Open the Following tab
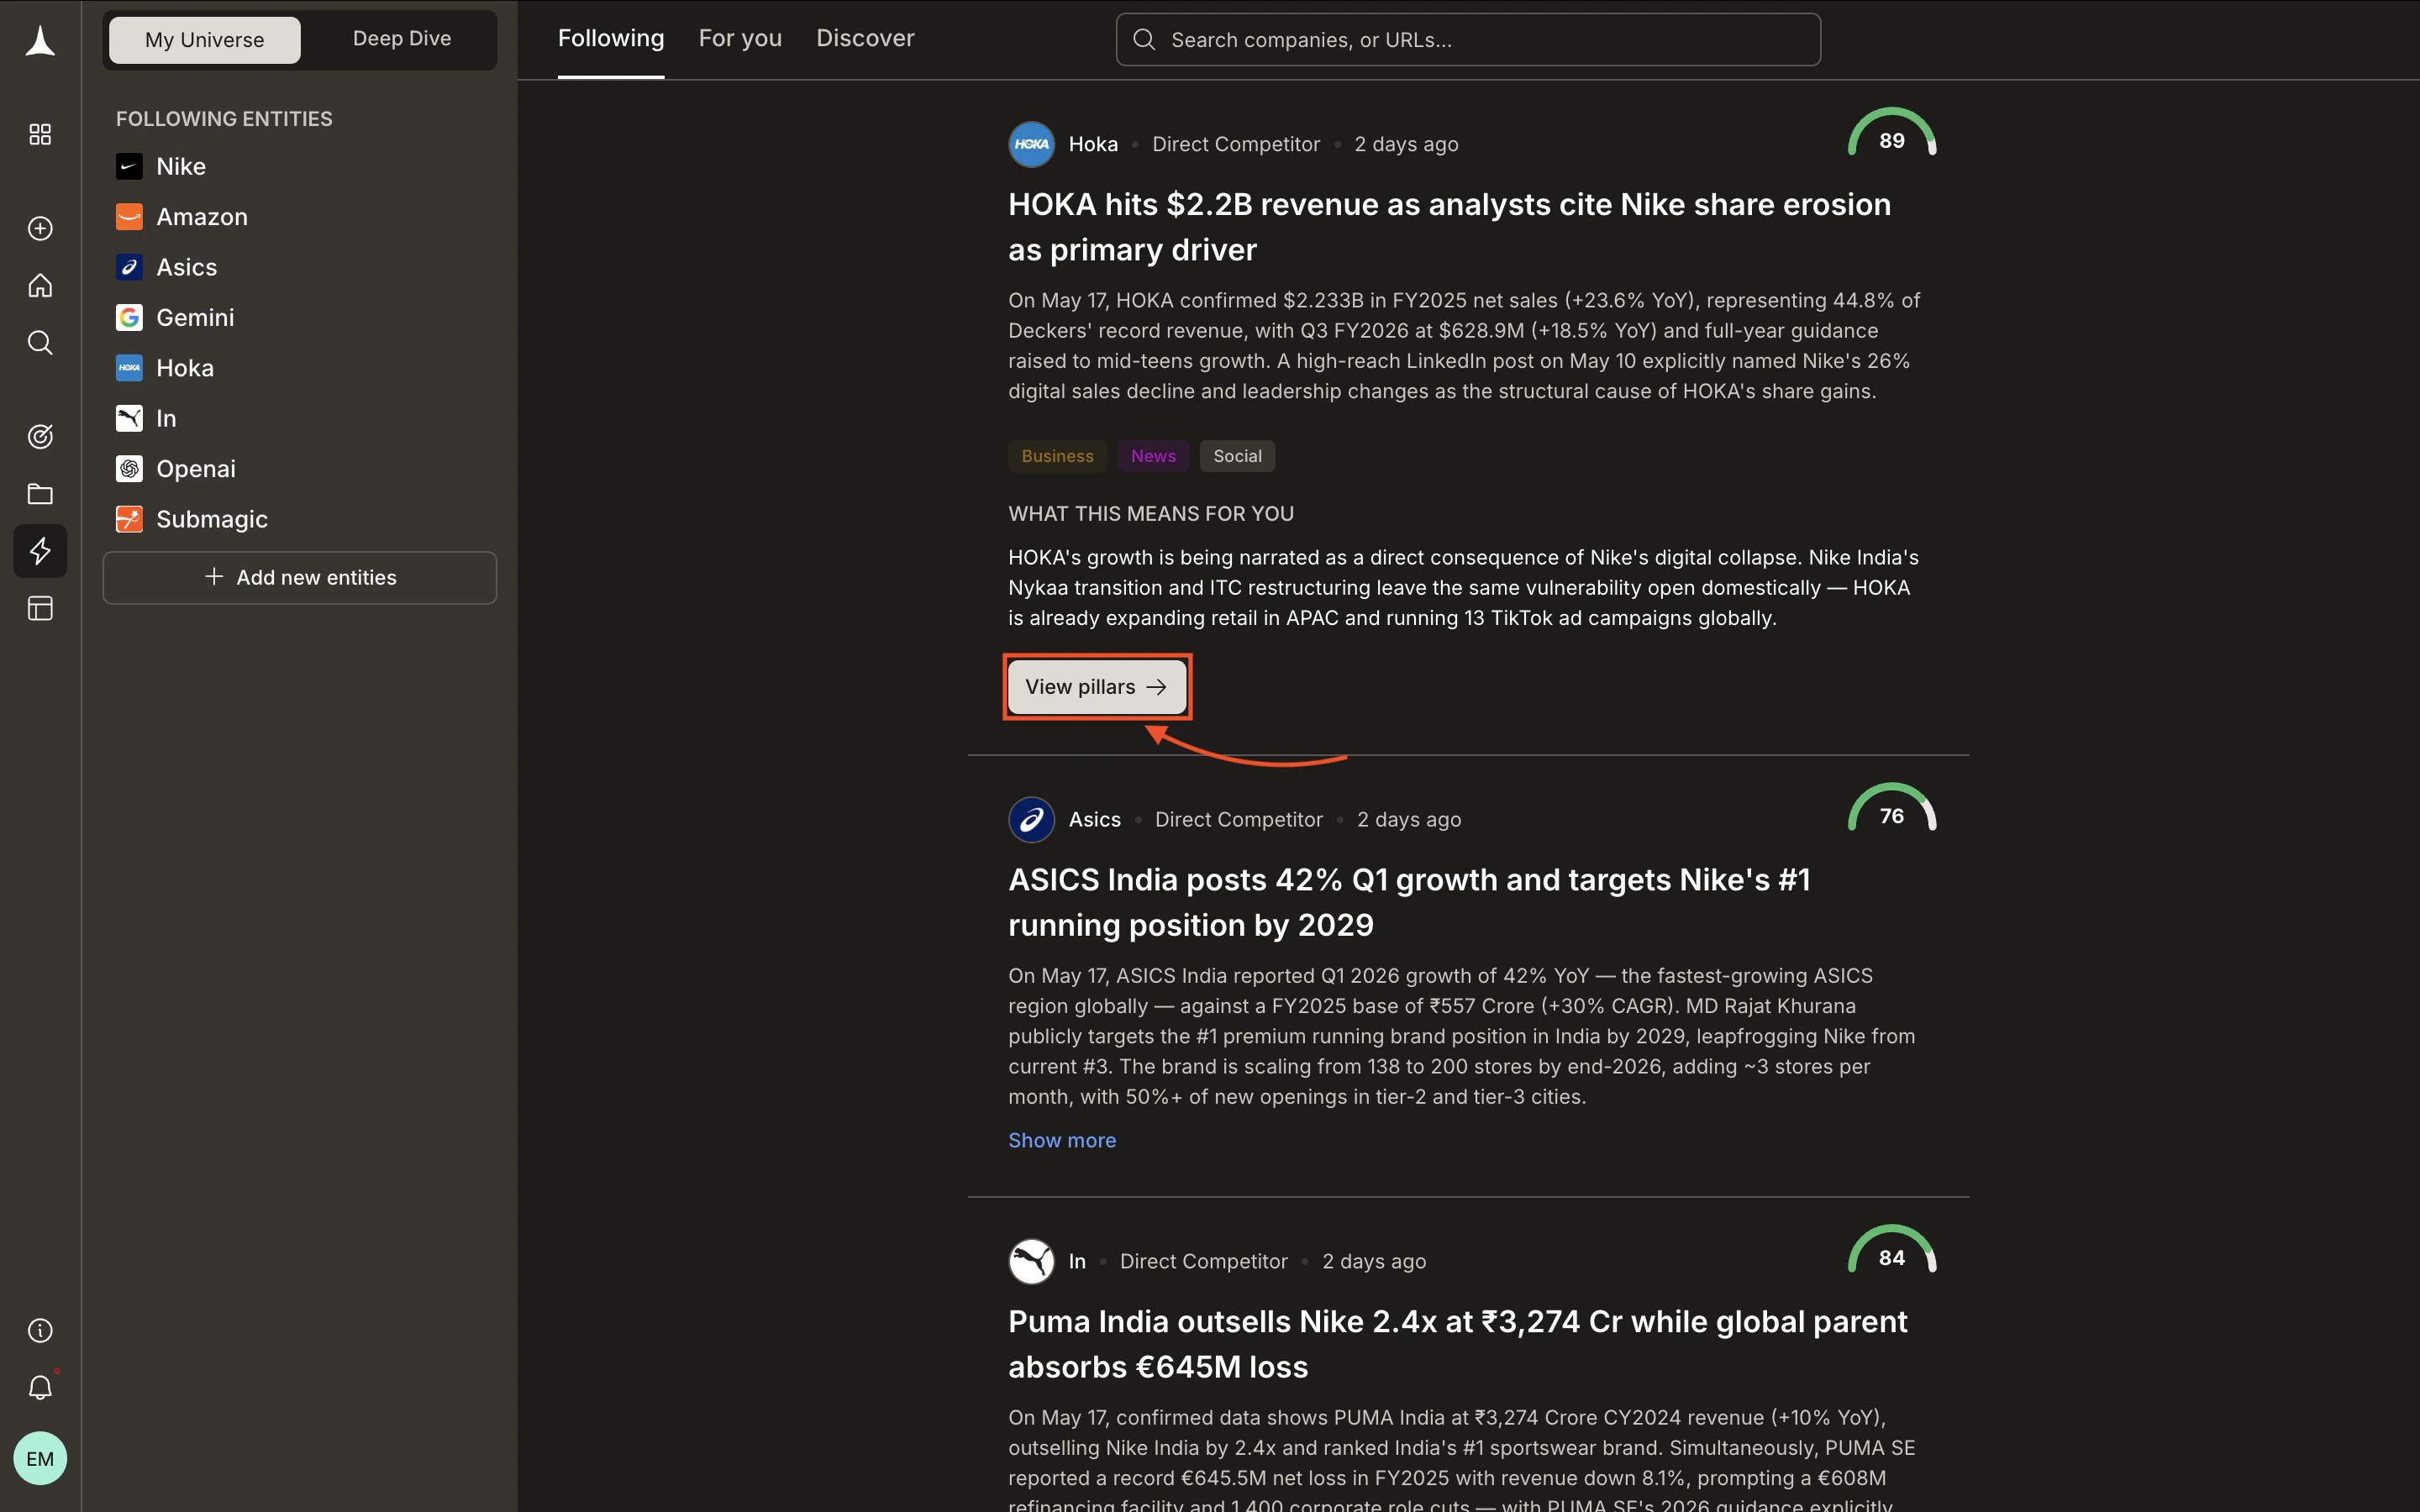2420x1512 pixels. pyautogui.click(x=610, y=38)
